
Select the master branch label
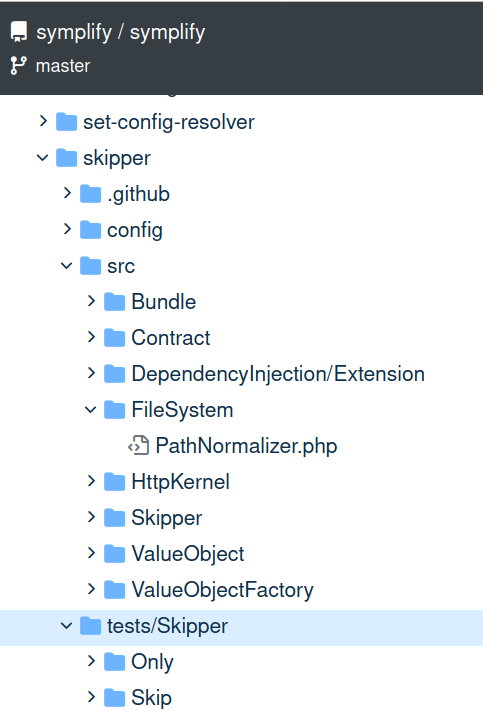(x=63, y=66)
